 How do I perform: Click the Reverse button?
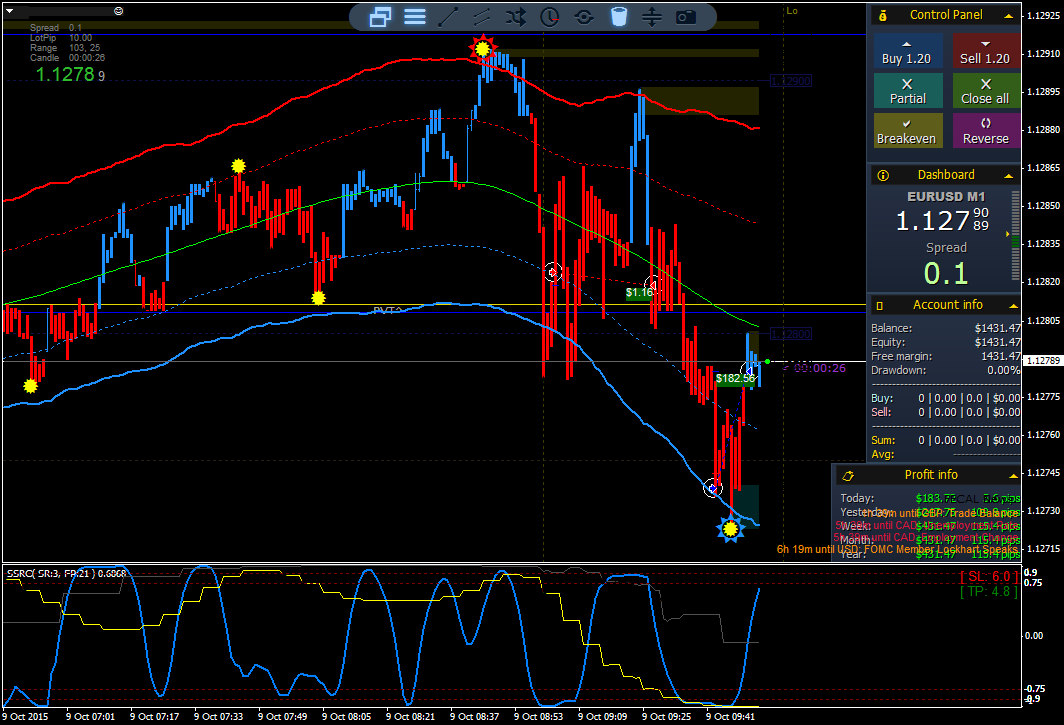[985, 130]
